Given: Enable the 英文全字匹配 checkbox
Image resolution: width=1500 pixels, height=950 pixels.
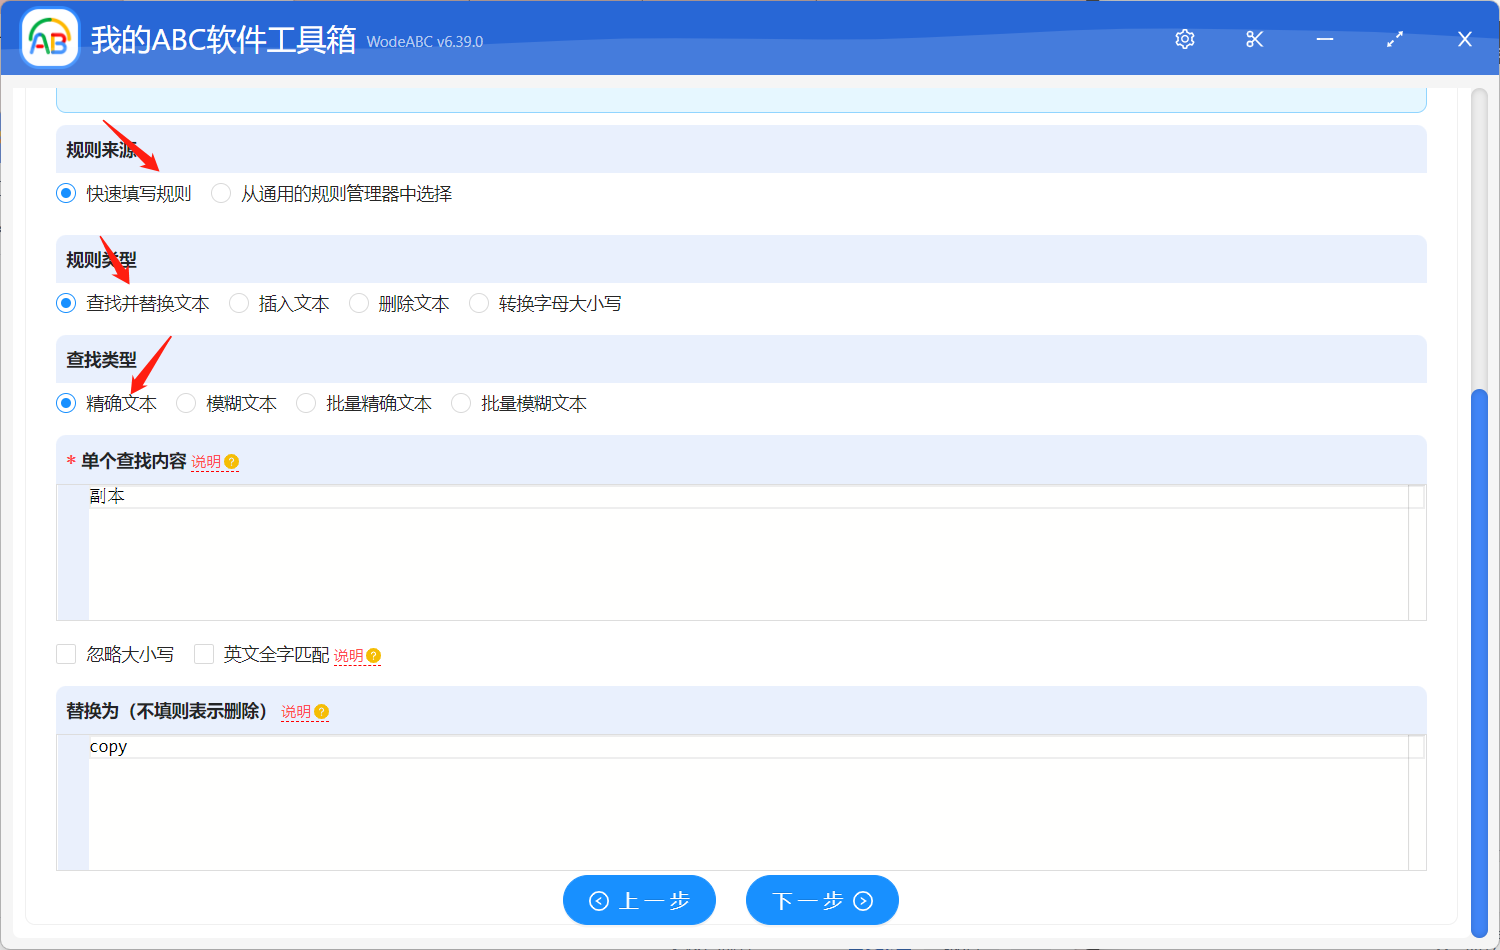Looking at the screenshot, I should [x=204, y=654].
